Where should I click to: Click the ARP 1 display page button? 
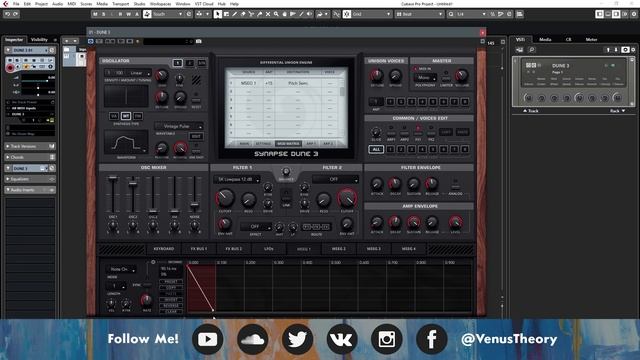click(311, 144)
